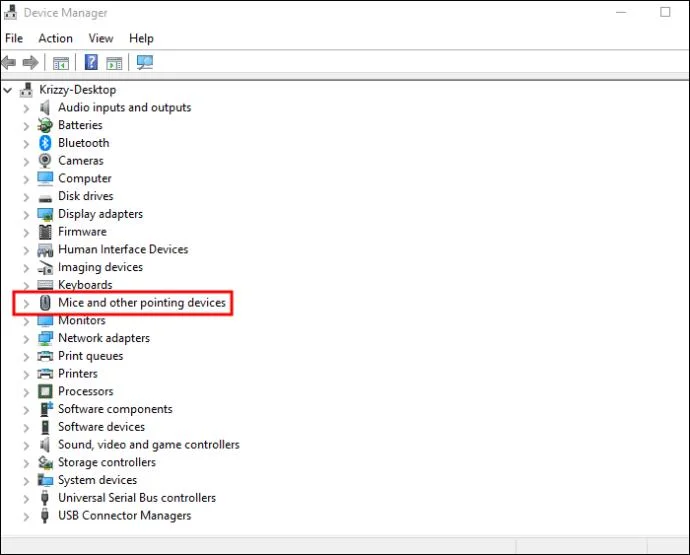The image size is (690, 555).
Task: Click the Cameras webcam icon
Action: pos(45,161)
